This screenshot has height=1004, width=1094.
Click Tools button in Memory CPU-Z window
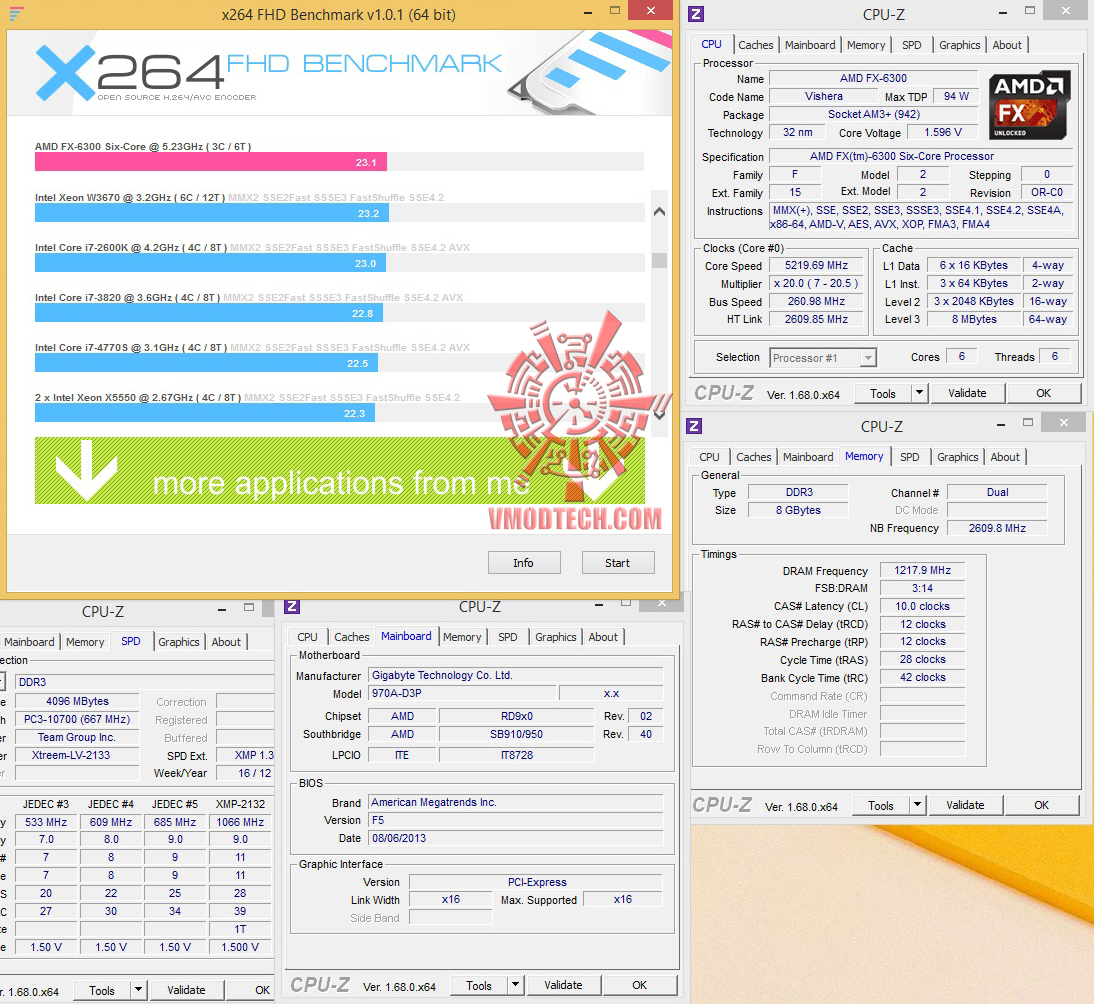pyautogui.click(x=881, y=805)
